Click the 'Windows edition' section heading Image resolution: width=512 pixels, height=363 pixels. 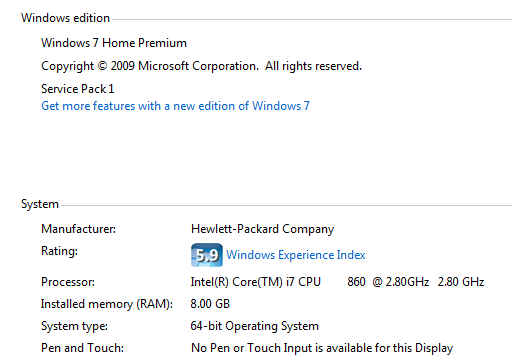[x=65, y=18]
